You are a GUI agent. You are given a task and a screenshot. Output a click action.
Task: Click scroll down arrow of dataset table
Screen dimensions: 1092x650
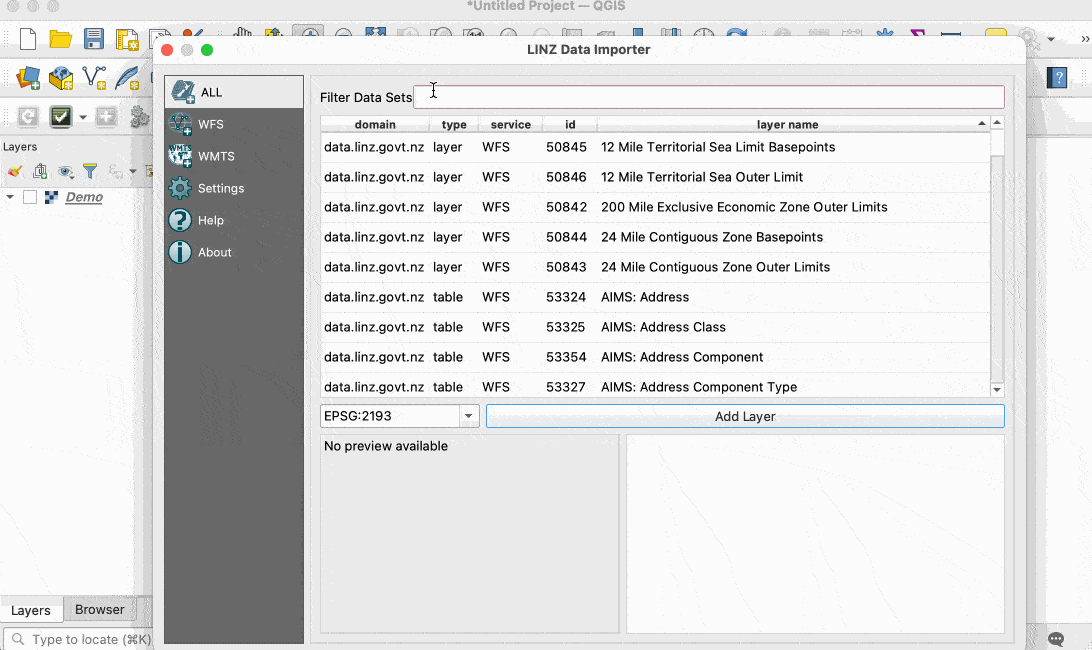pos(997,390)
